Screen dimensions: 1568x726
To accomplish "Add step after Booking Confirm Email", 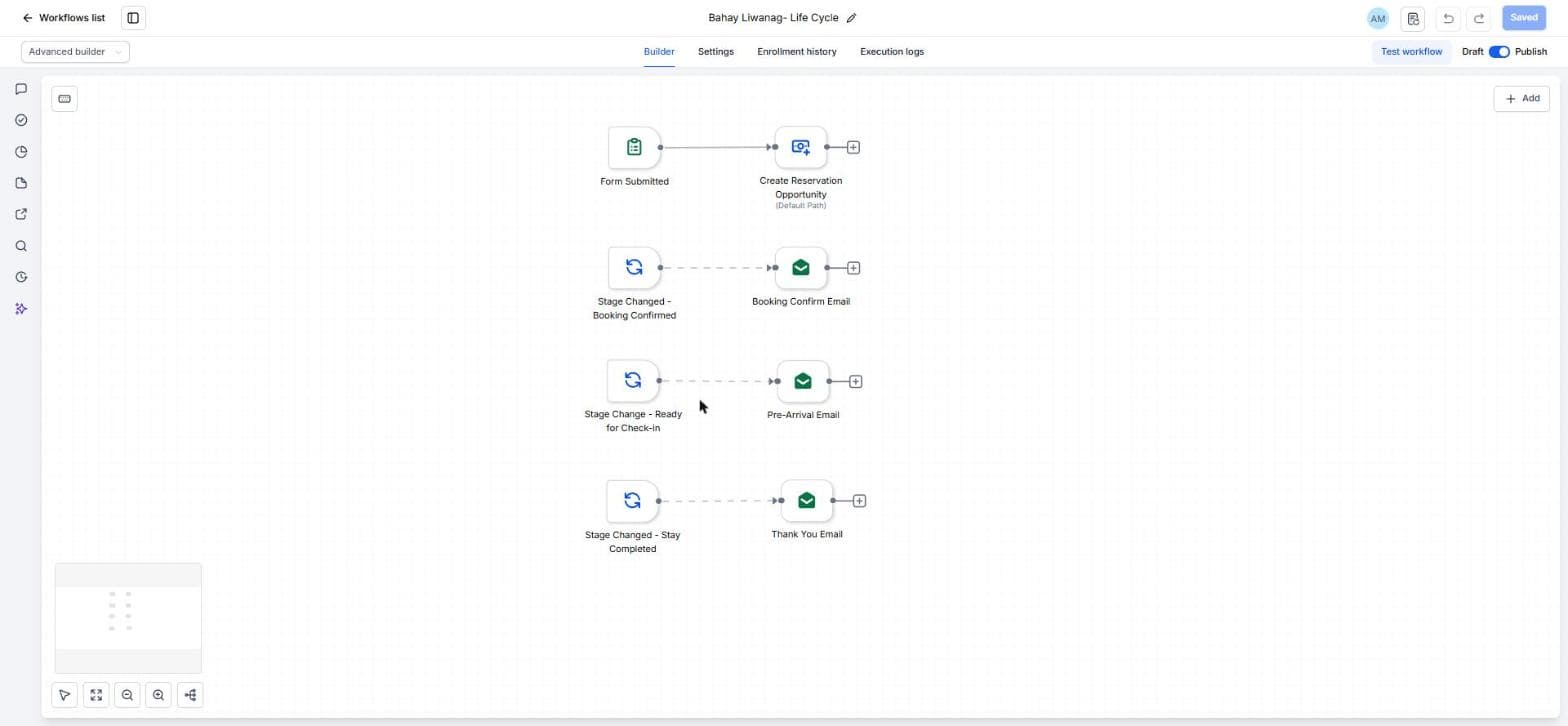I will coord(853,268).
